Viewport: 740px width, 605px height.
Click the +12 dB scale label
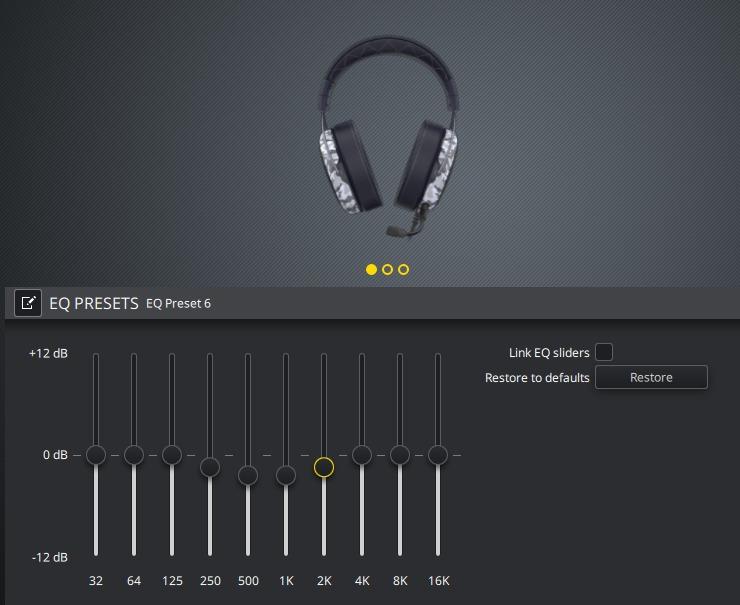click(x=48, y=353)
